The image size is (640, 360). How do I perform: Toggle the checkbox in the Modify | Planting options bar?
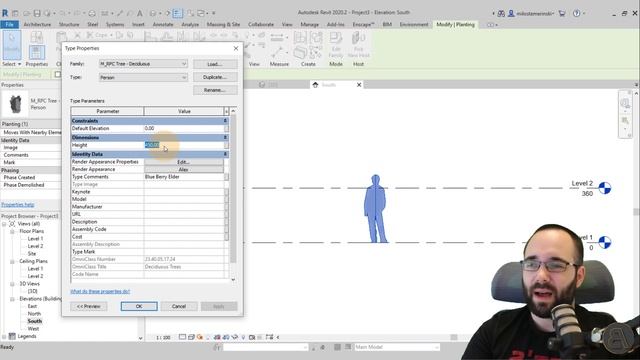(58, 74)
